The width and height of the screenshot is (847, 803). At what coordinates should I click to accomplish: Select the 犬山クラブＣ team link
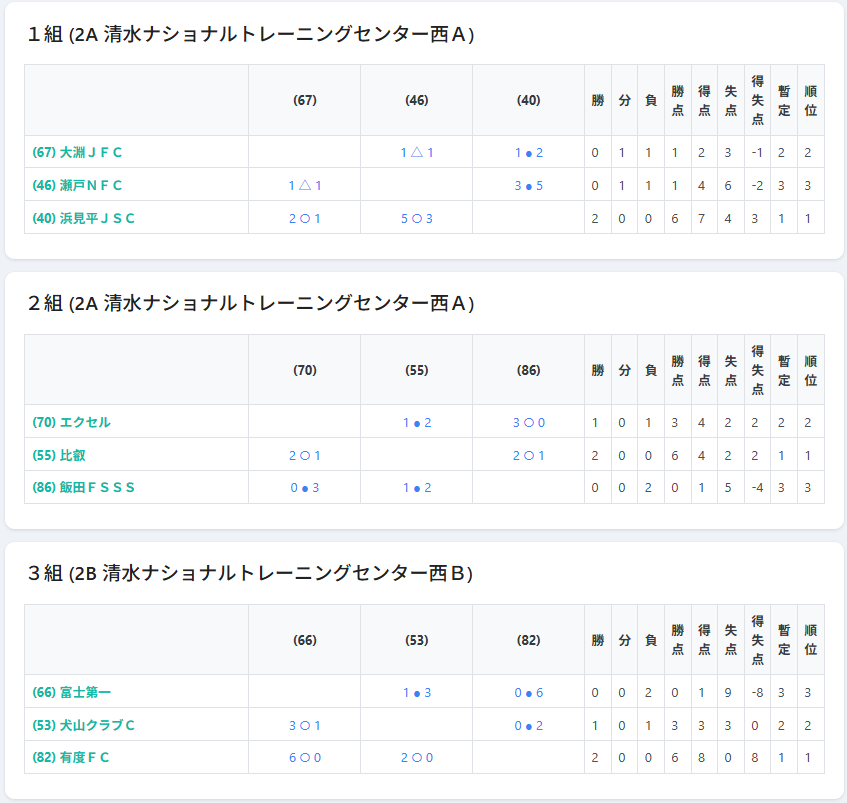click(83, 726)
